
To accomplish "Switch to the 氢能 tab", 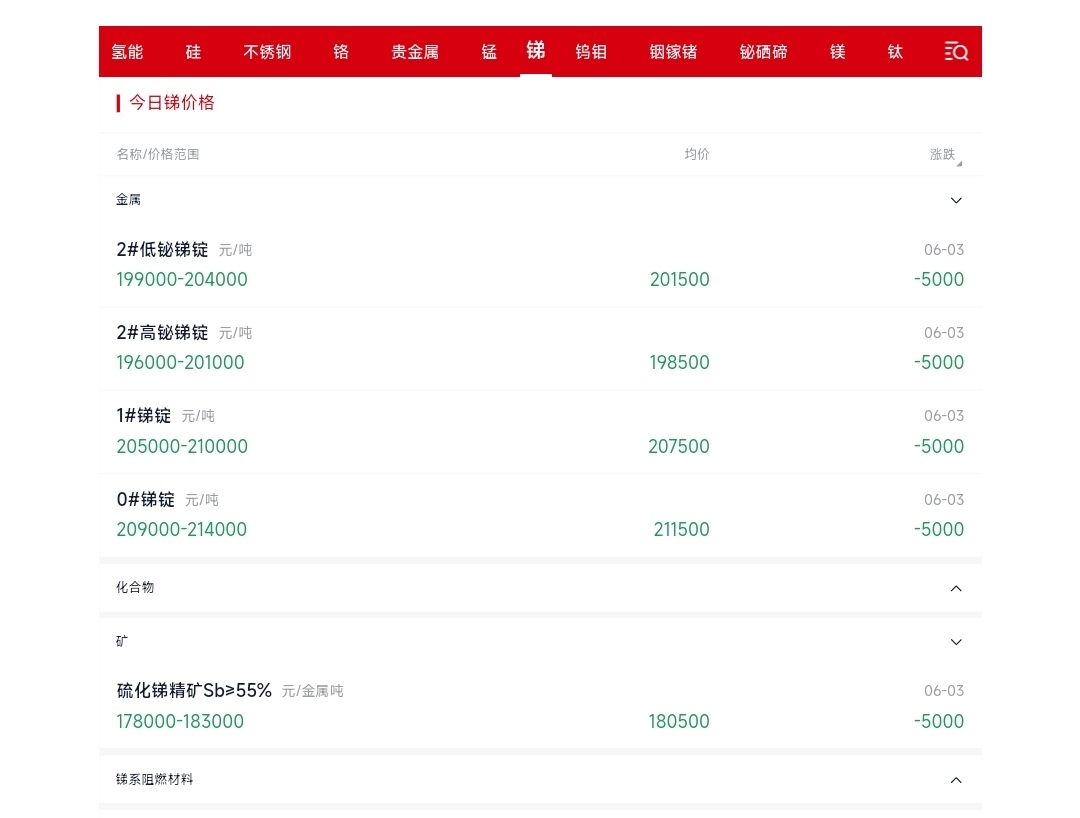I will (127, 52).
